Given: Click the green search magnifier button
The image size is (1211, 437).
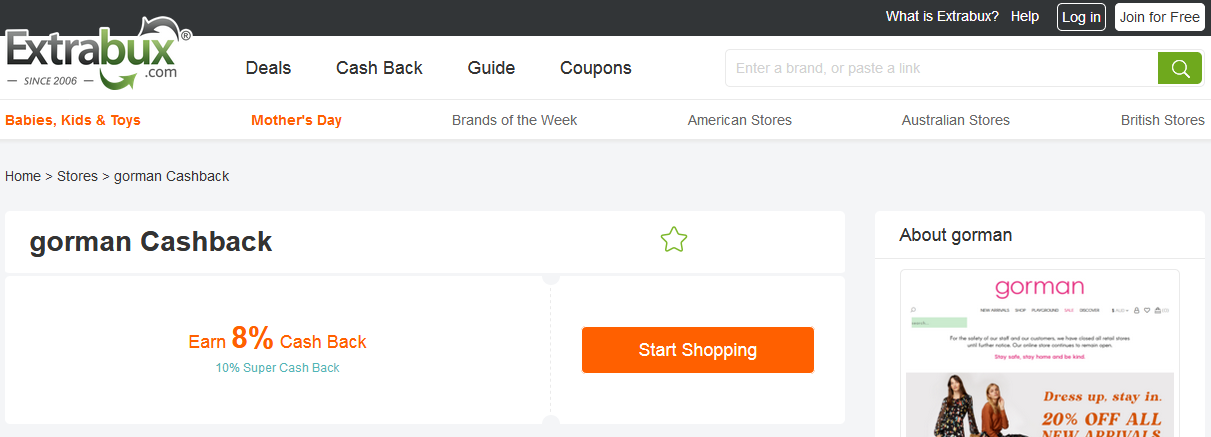Looking at the screenshot, I should (x=1180, y=68).
